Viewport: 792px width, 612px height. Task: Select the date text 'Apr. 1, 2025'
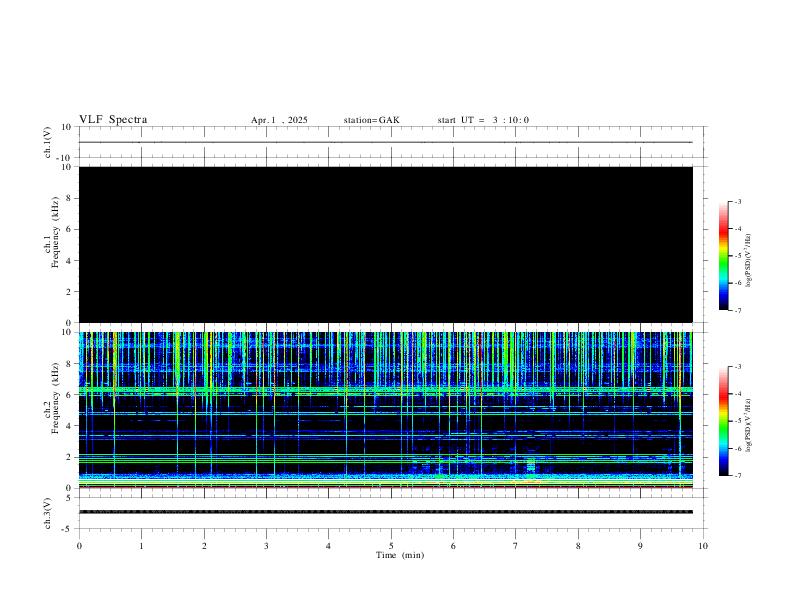(x=279, y=120)
